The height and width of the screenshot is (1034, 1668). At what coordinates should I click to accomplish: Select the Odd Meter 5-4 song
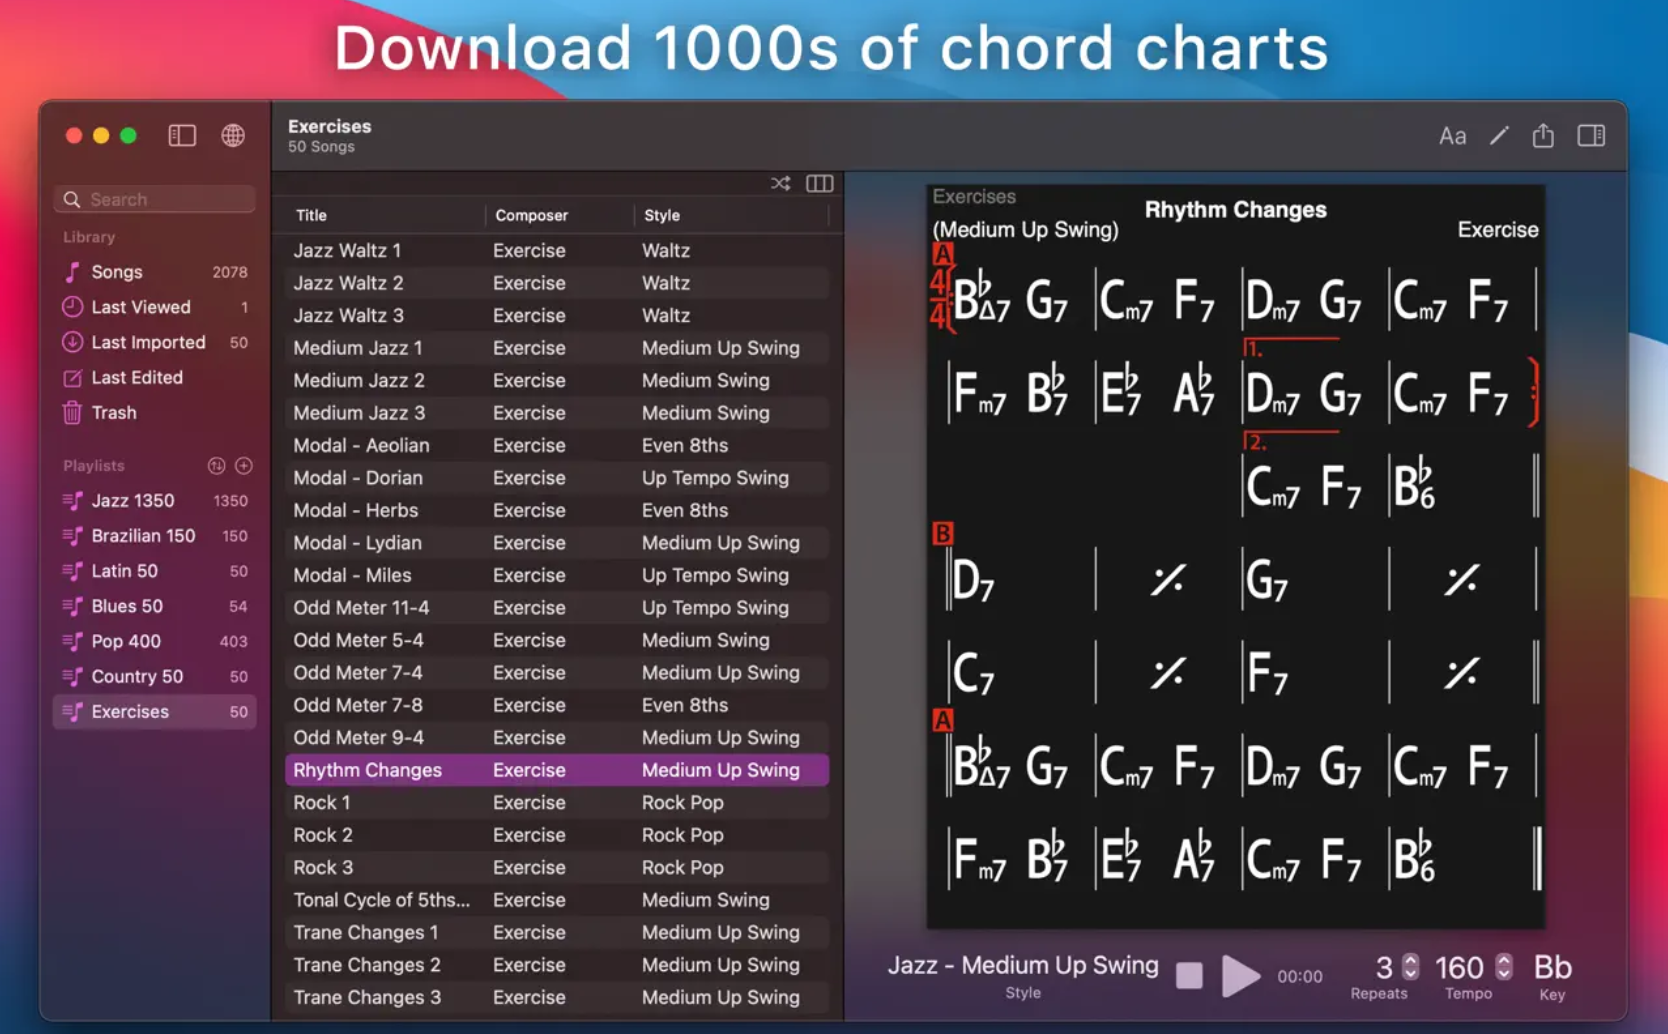(557, 640)
